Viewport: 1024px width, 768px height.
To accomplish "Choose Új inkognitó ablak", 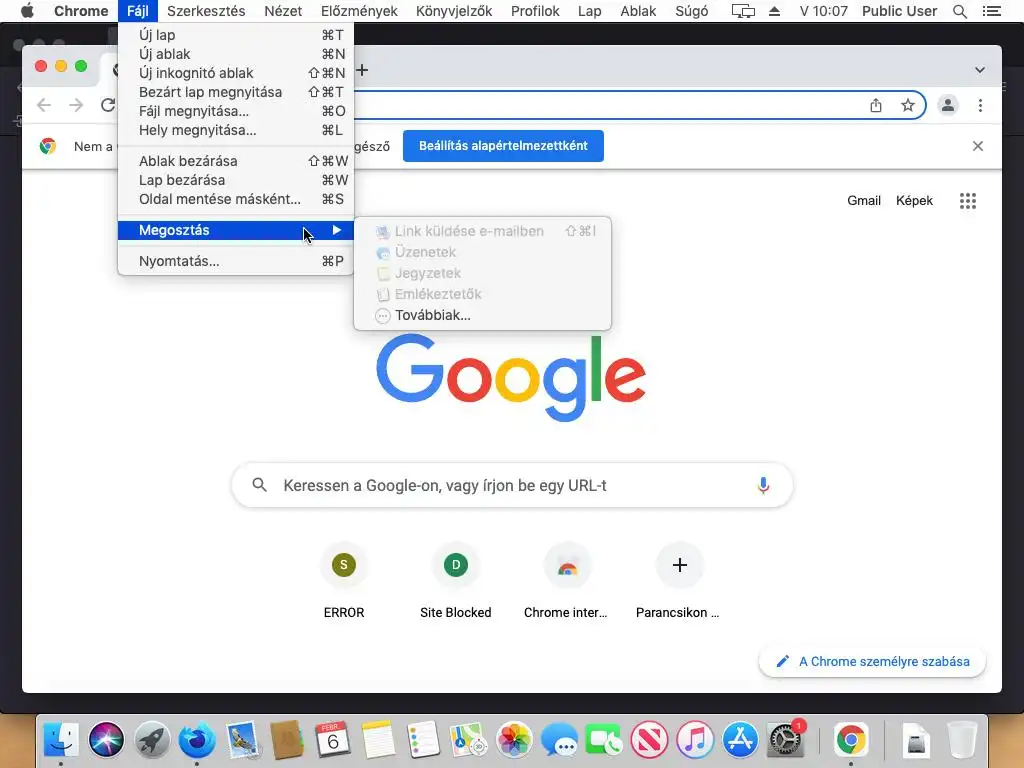I will (236, 72).
